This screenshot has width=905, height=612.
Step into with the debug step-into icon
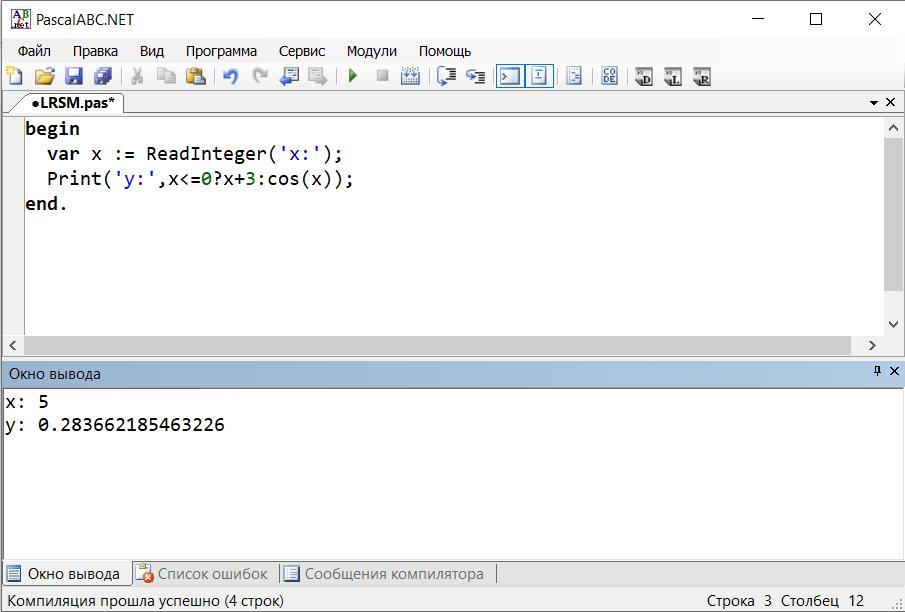click(x=475, y=76)
